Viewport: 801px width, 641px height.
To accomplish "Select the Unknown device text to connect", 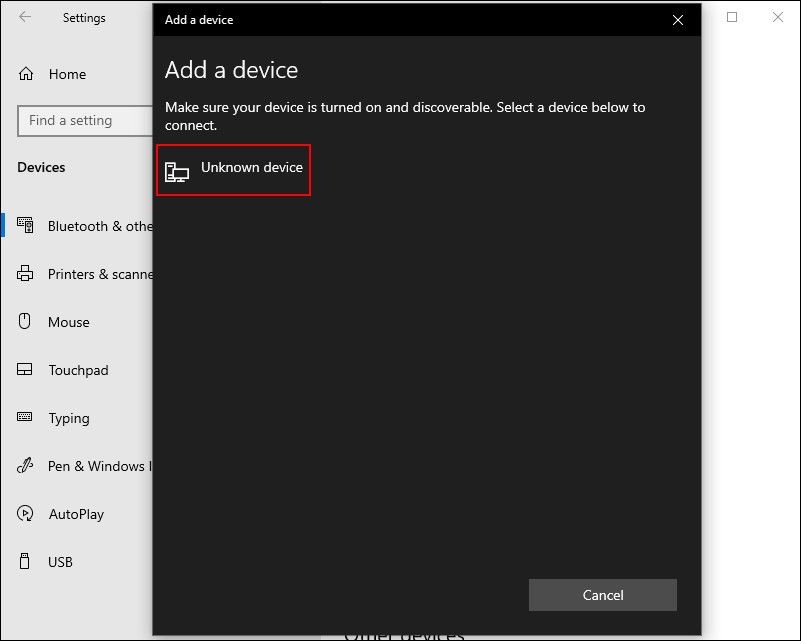I will 252,167.
